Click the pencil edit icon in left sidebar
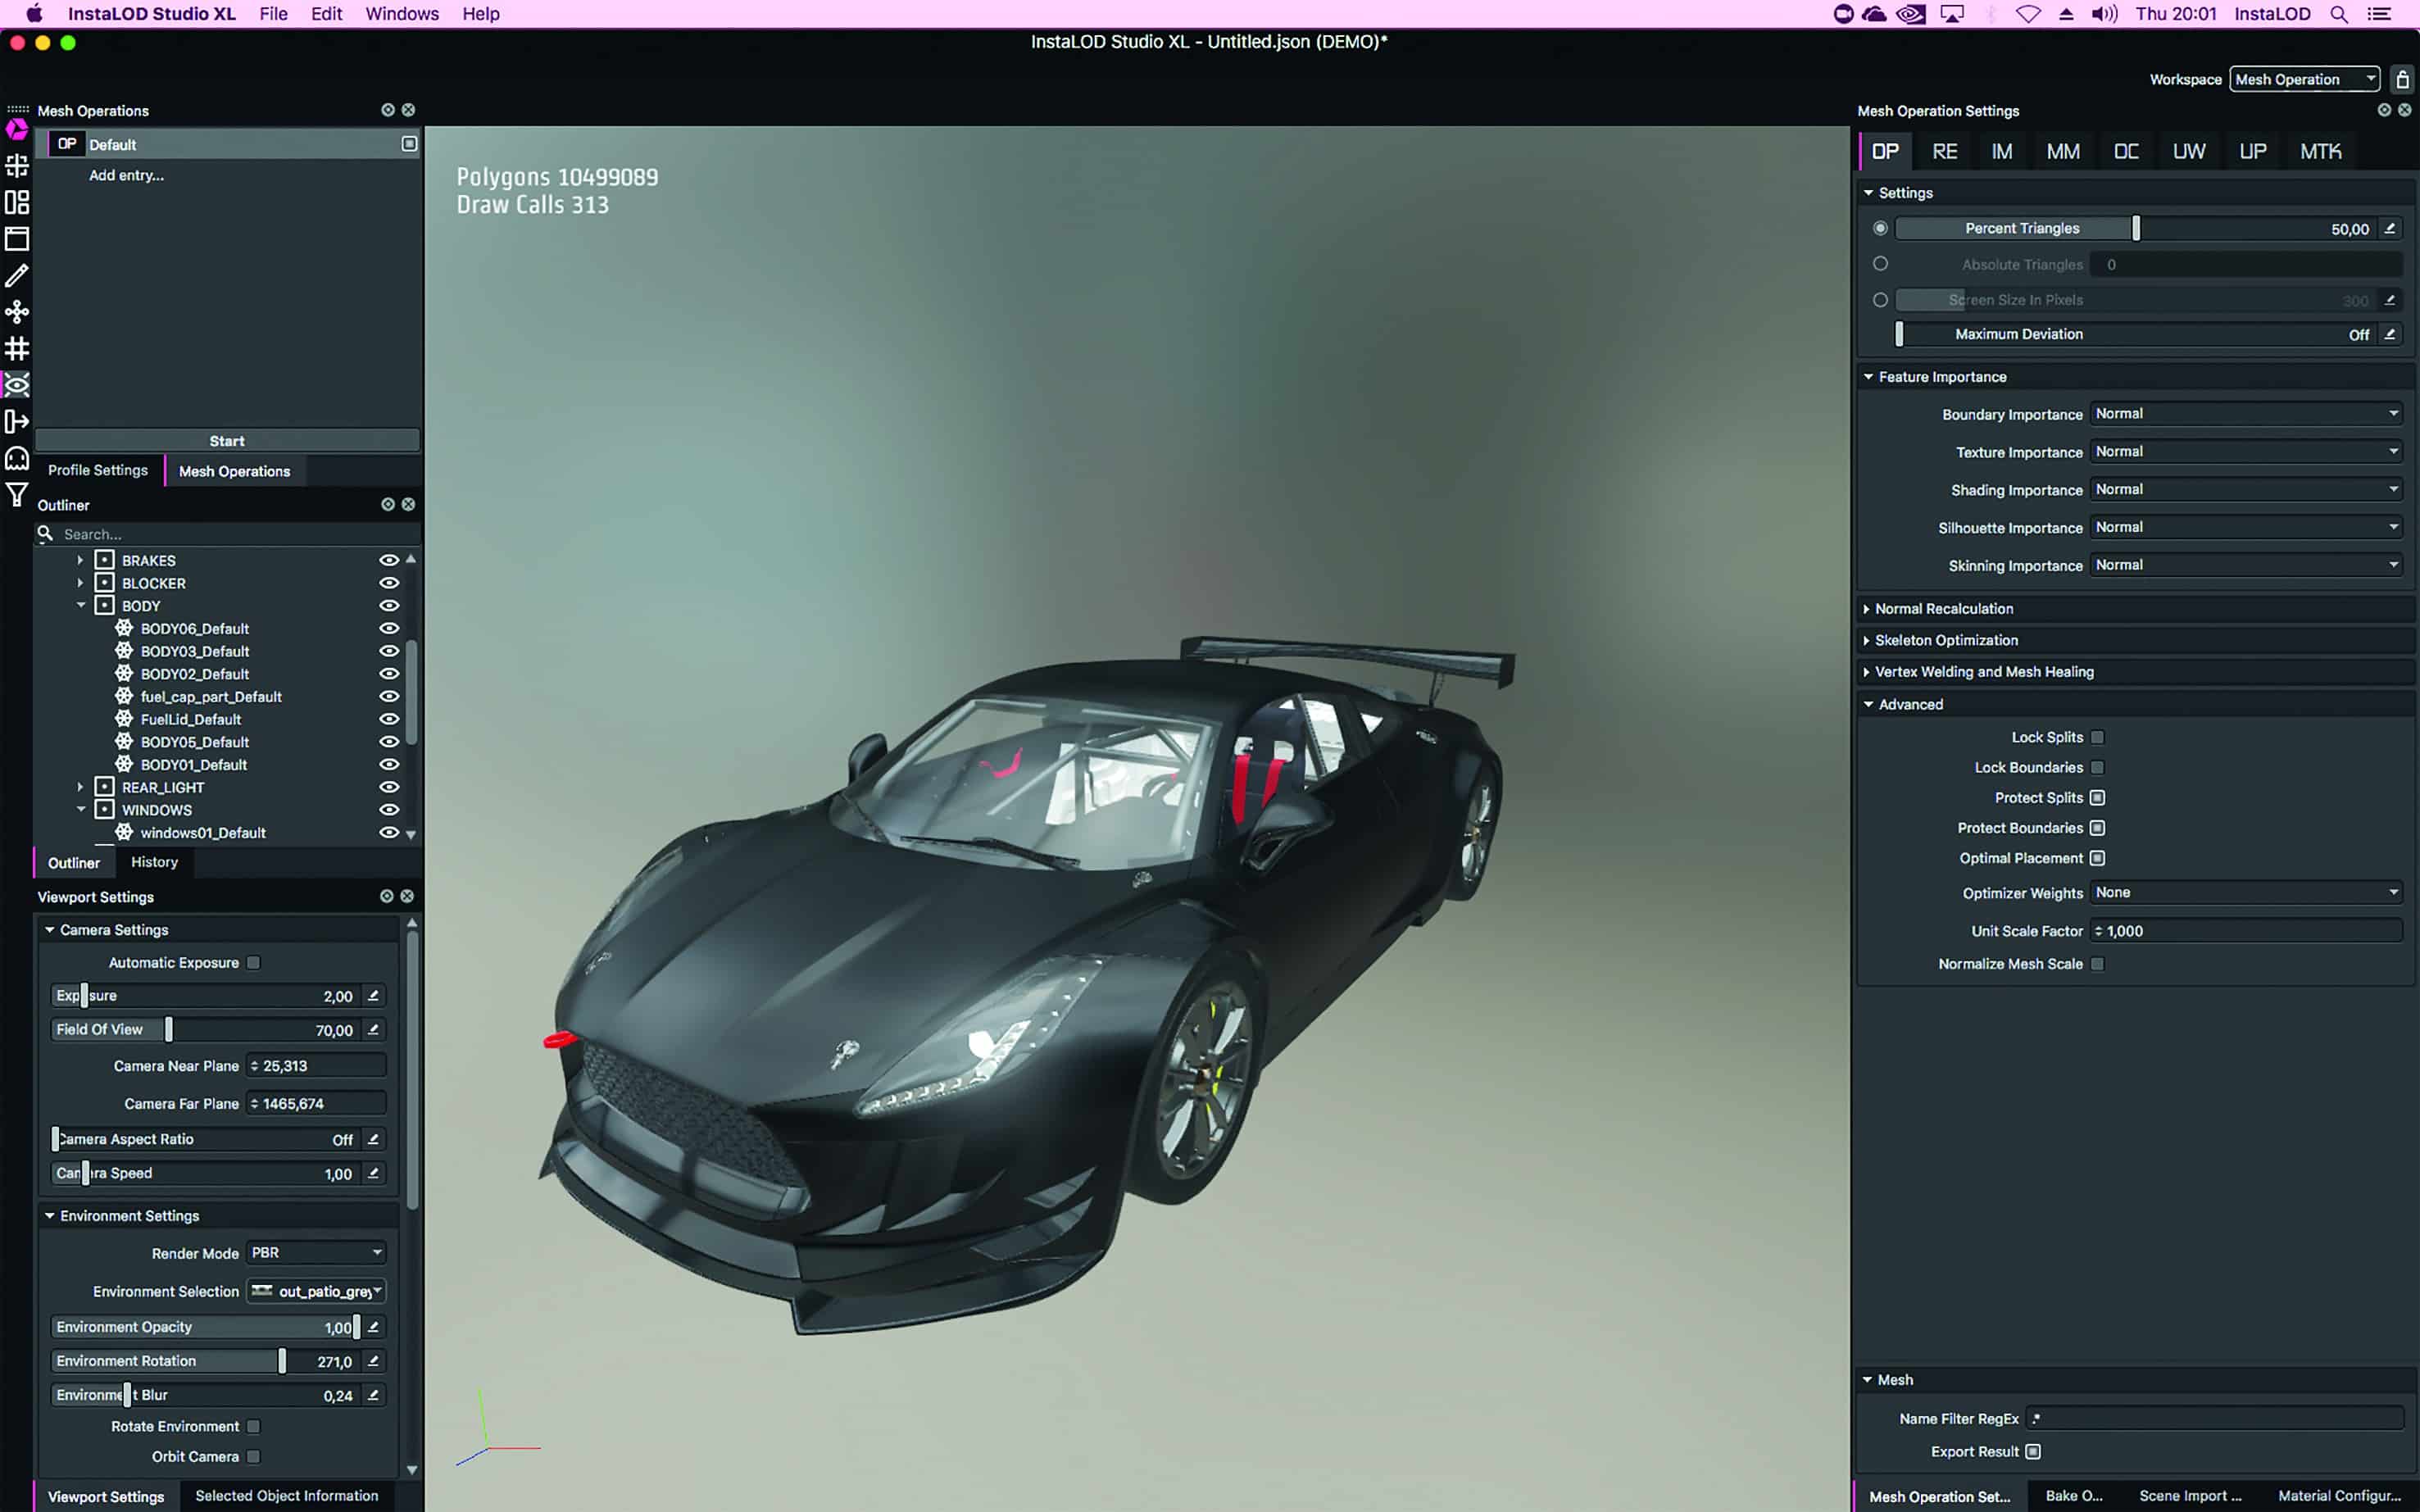This screenshot has width=2420, height=1512. 17,276
